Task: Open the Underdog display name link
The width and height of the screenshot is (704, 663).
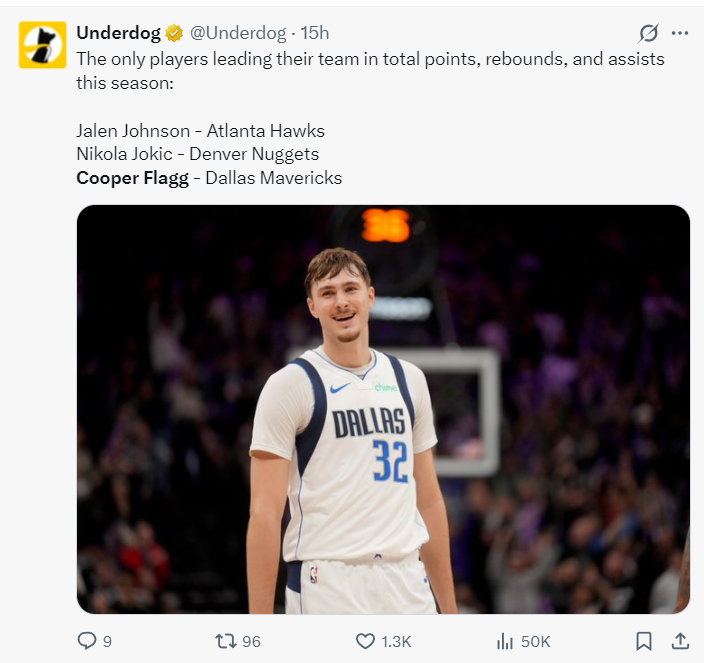Action: pos(118,33)
